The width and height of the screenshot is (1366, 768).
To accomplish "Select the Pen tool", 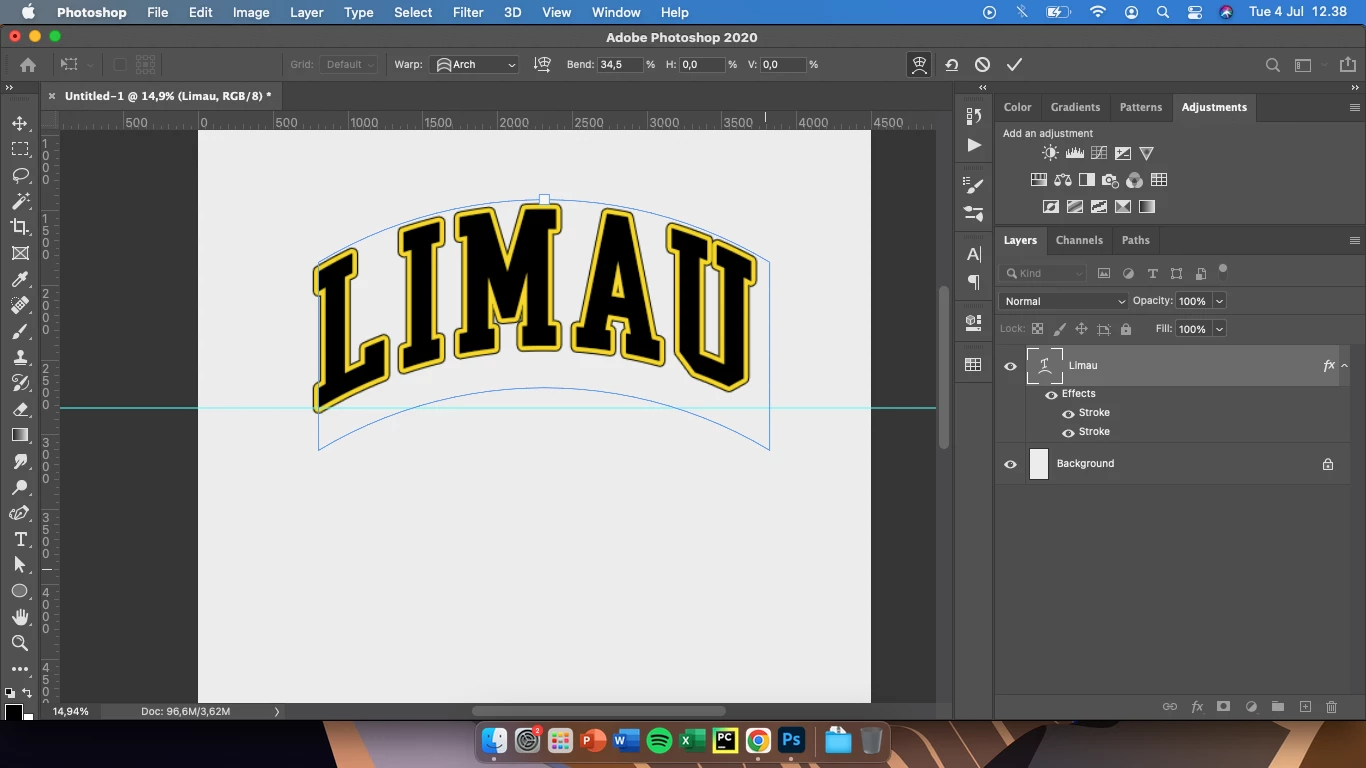I will pos(20,513).
